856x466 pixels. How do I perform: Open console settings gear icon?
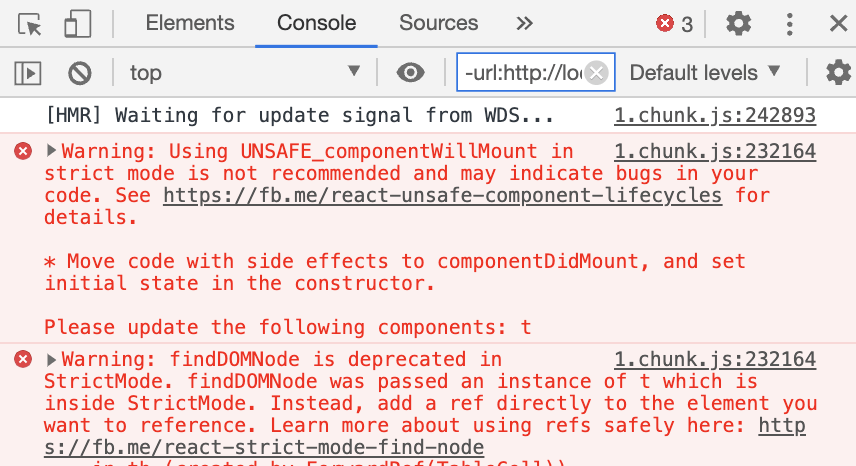click(x=838, y=72)
